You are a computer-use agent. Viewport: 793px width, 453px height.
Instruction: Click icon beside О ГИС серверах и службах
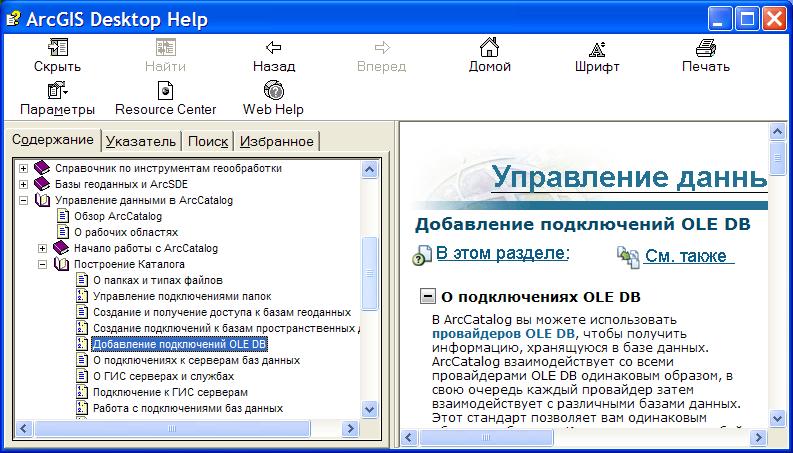(x=81, y=376)
